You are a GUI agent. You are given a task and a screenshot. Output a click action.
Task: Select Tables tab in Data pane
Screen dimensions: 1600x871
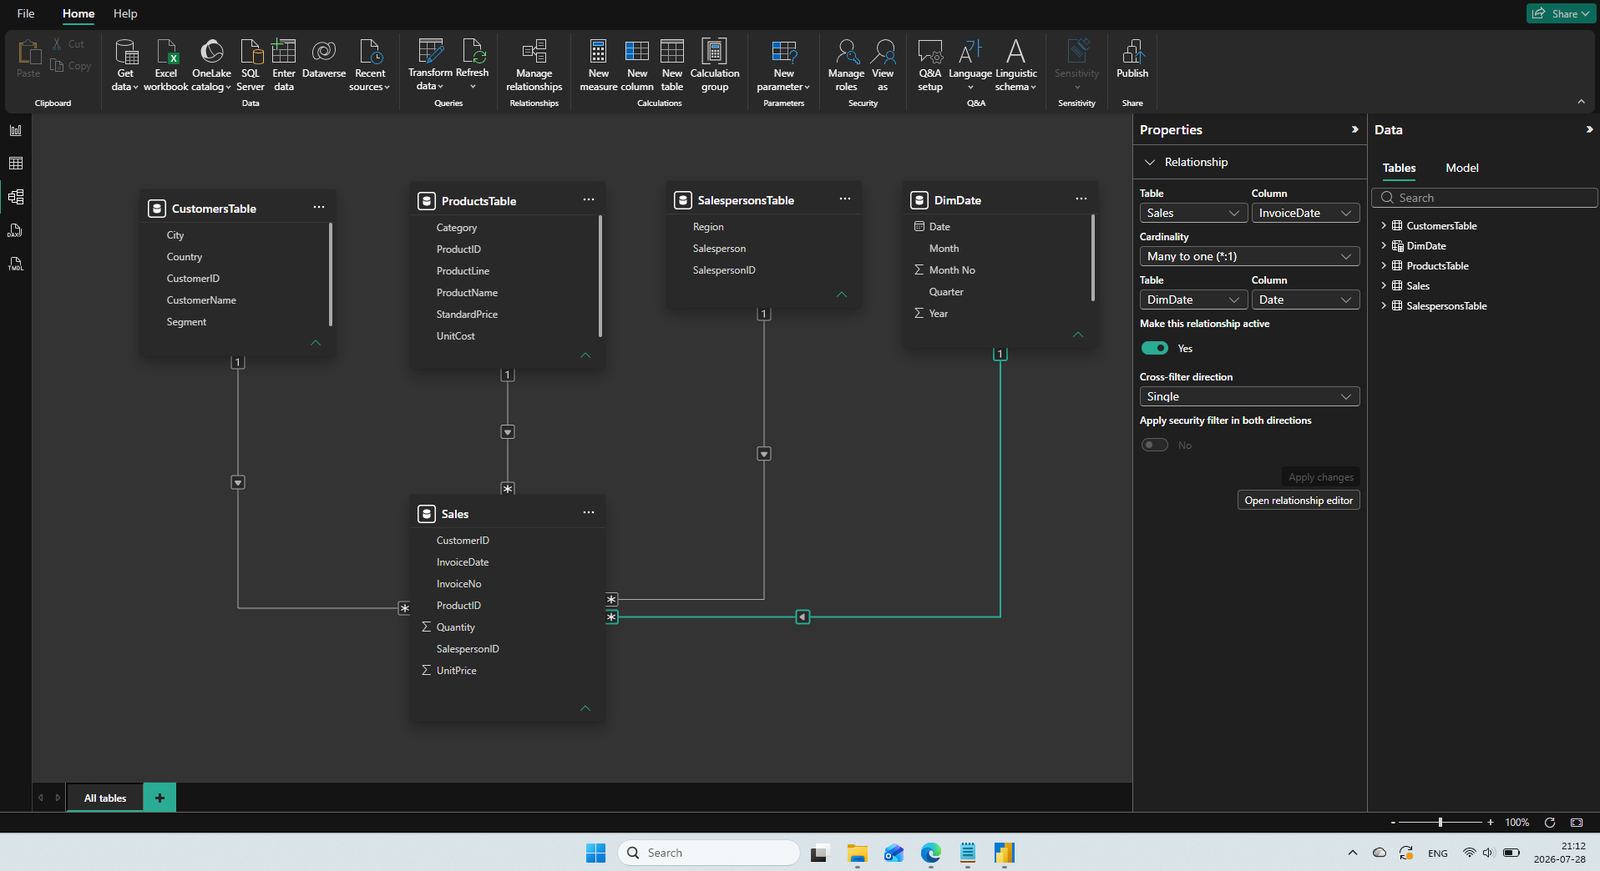1399,168
